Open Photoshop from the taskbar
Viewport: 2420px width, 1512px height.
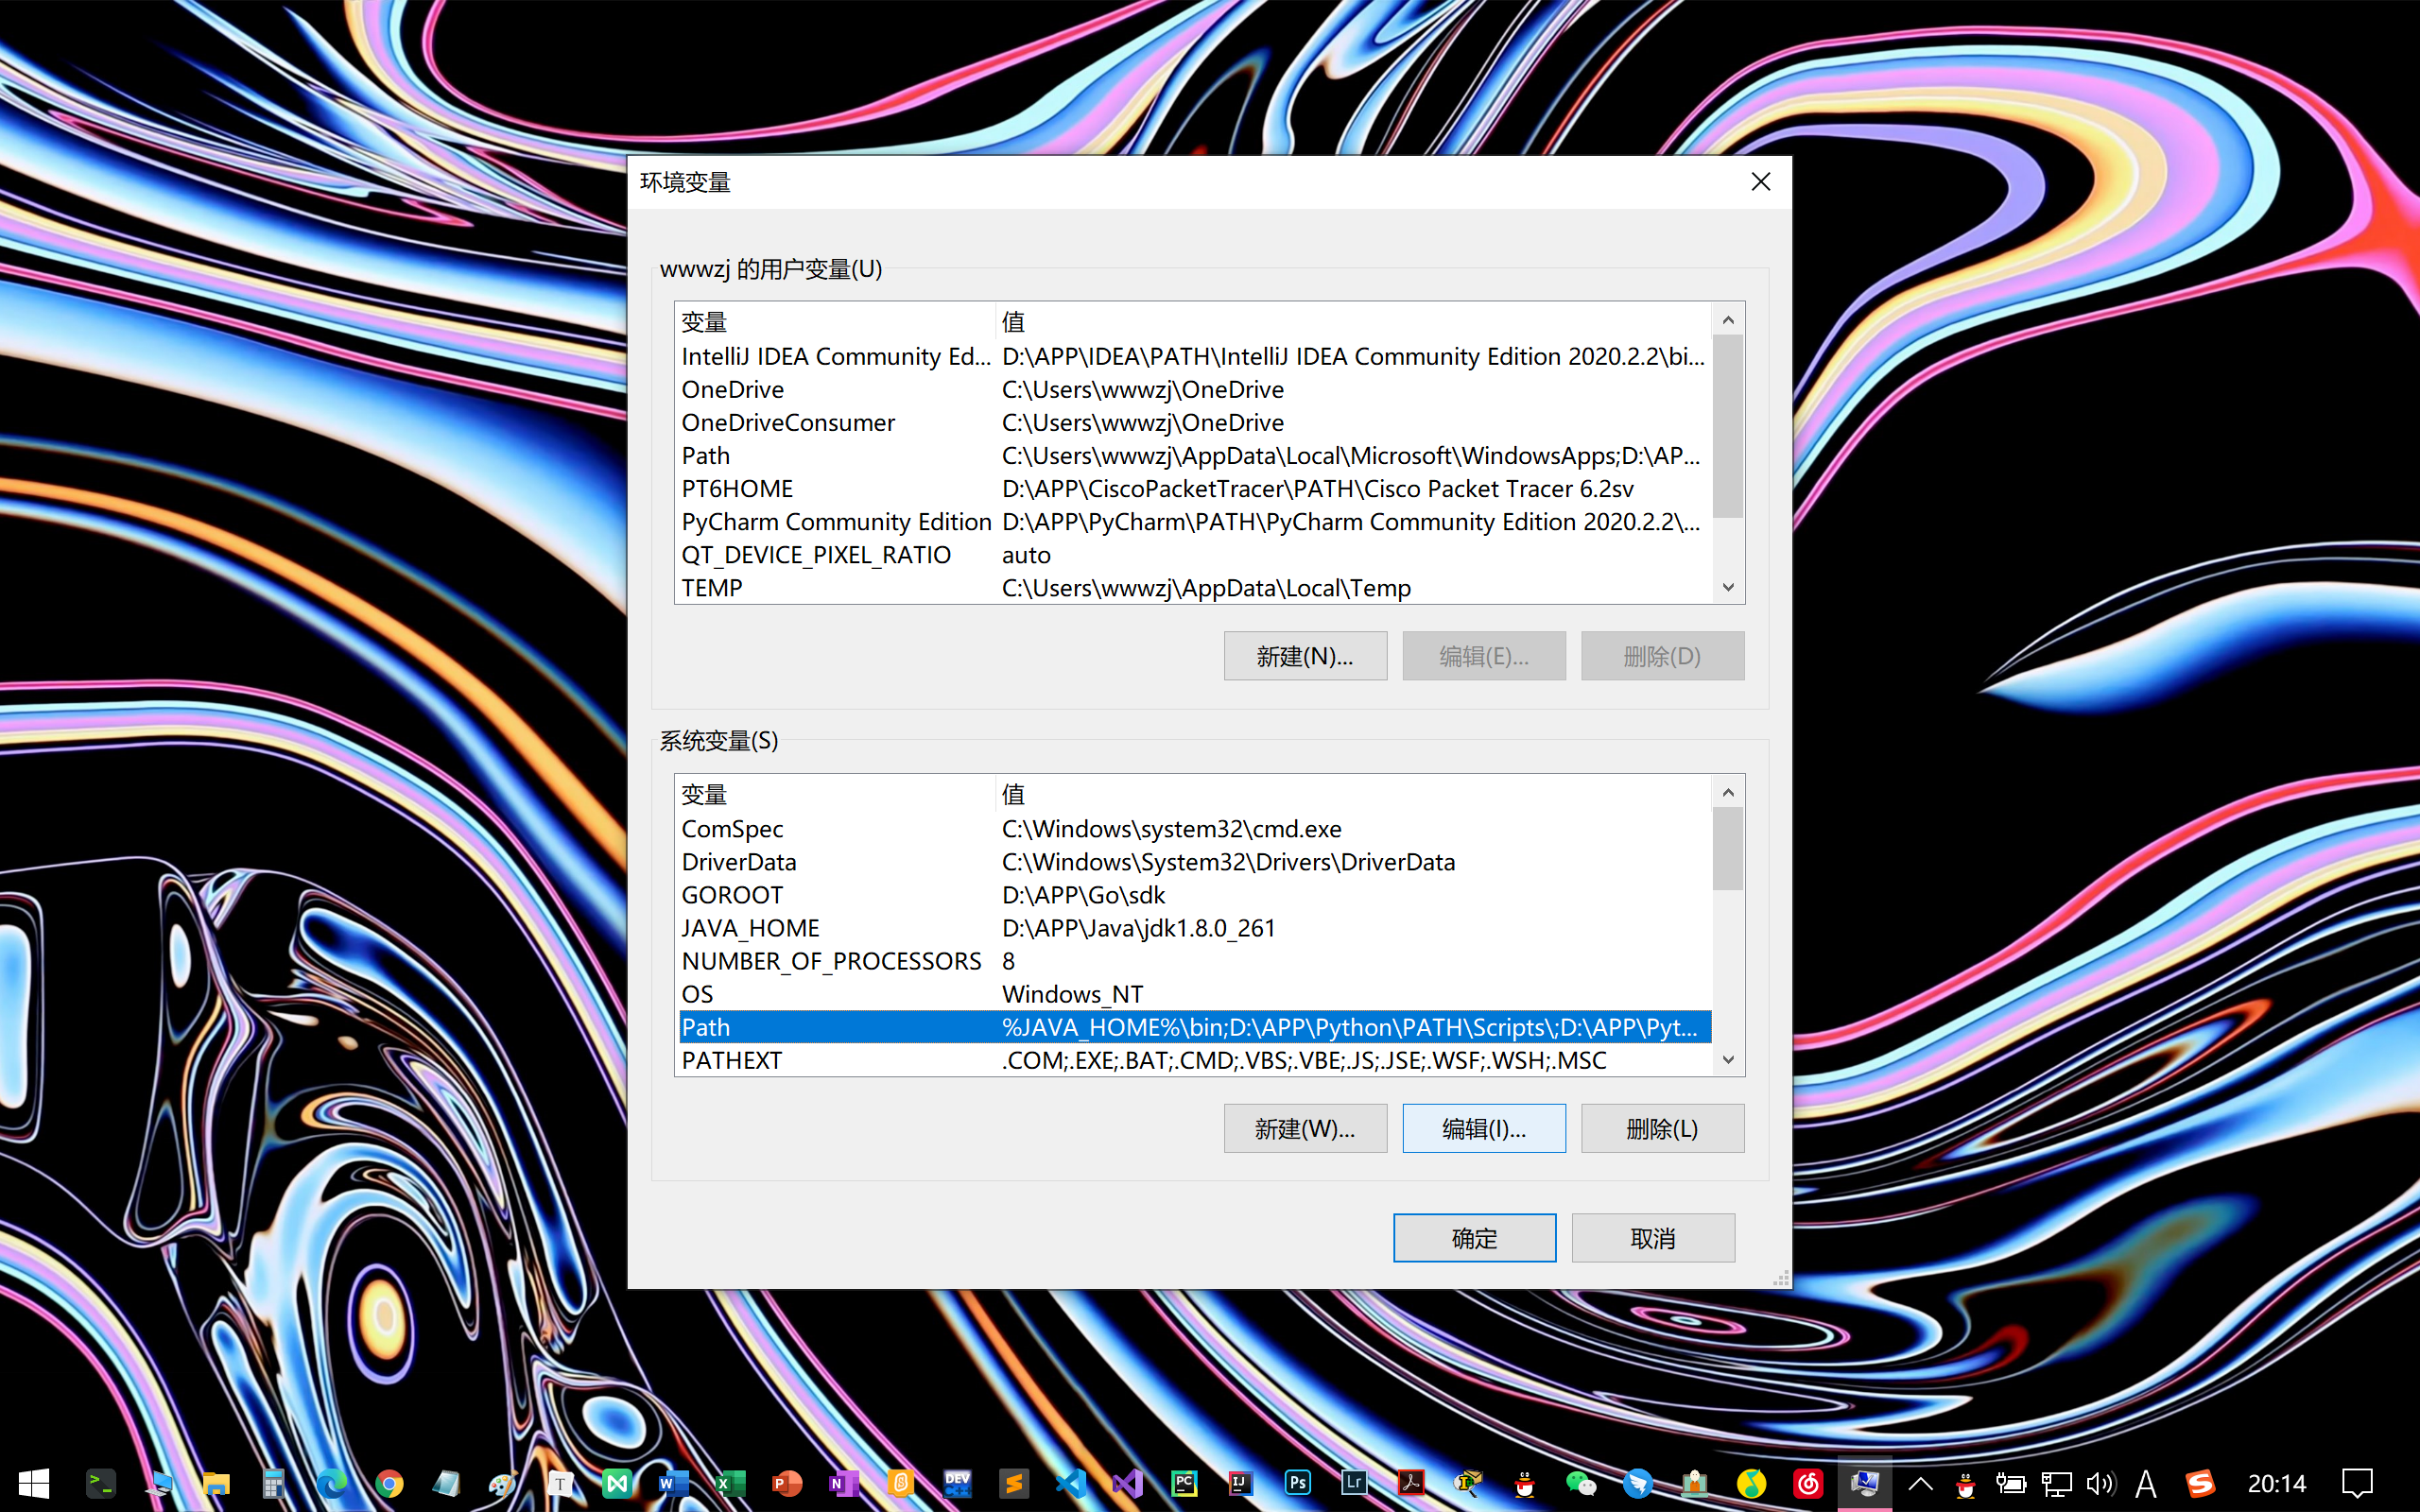point(1297,1483)
